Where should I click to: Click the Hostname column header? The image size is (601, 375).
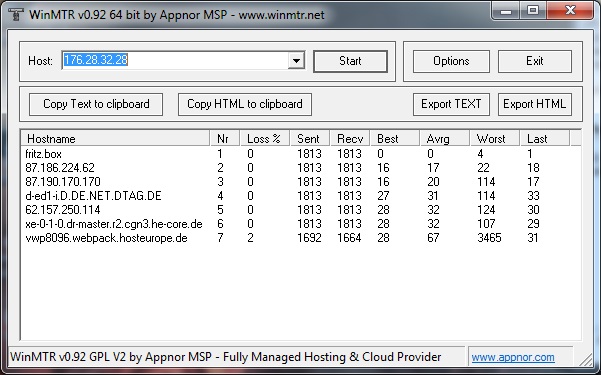[115, 138]
